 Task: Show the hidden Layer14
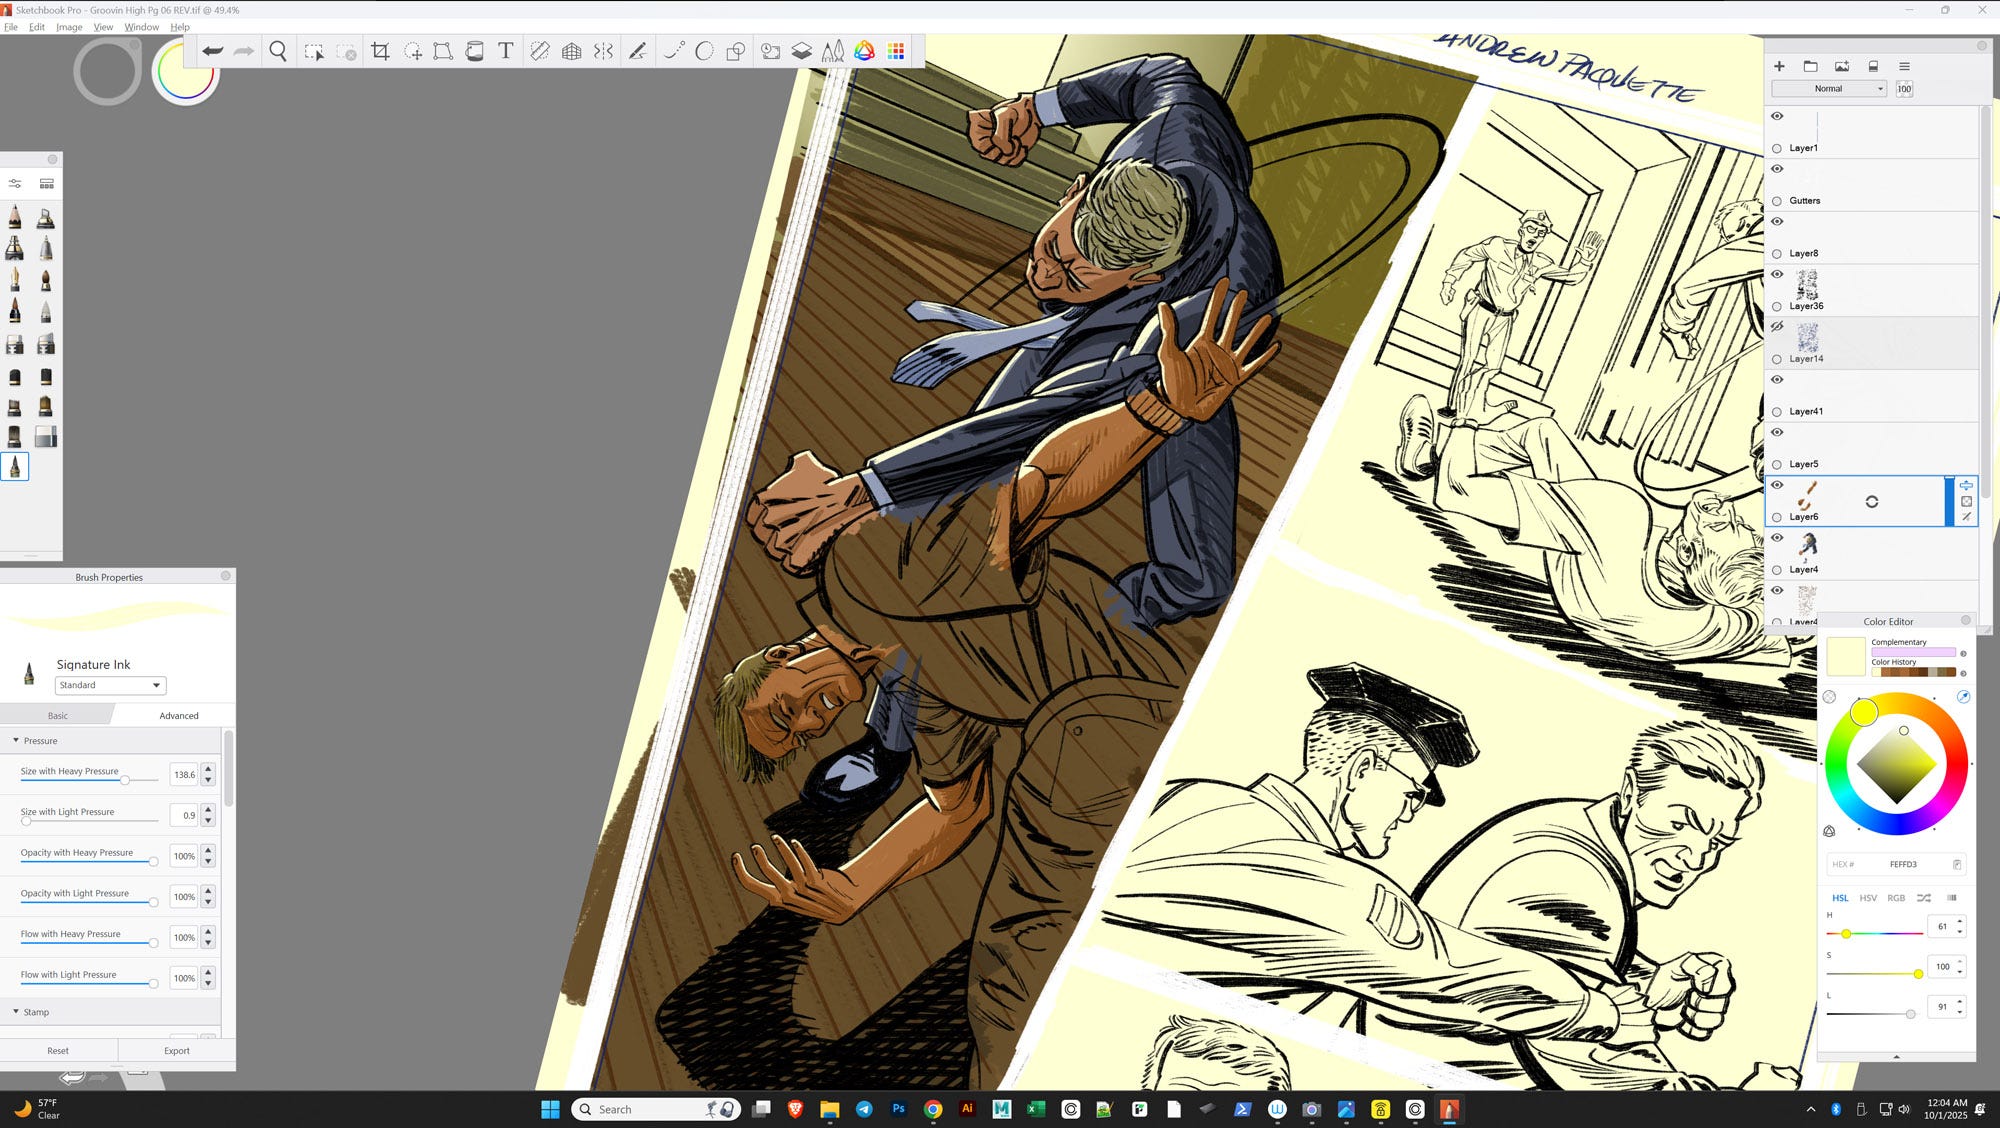click(x=1777, y=327)
